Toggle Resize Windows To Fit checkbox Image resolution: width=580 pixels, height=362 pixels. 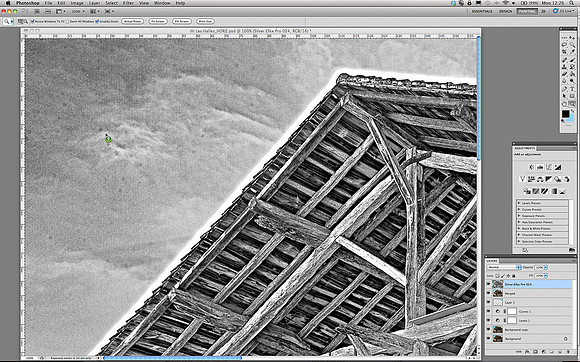pos(32,21)
